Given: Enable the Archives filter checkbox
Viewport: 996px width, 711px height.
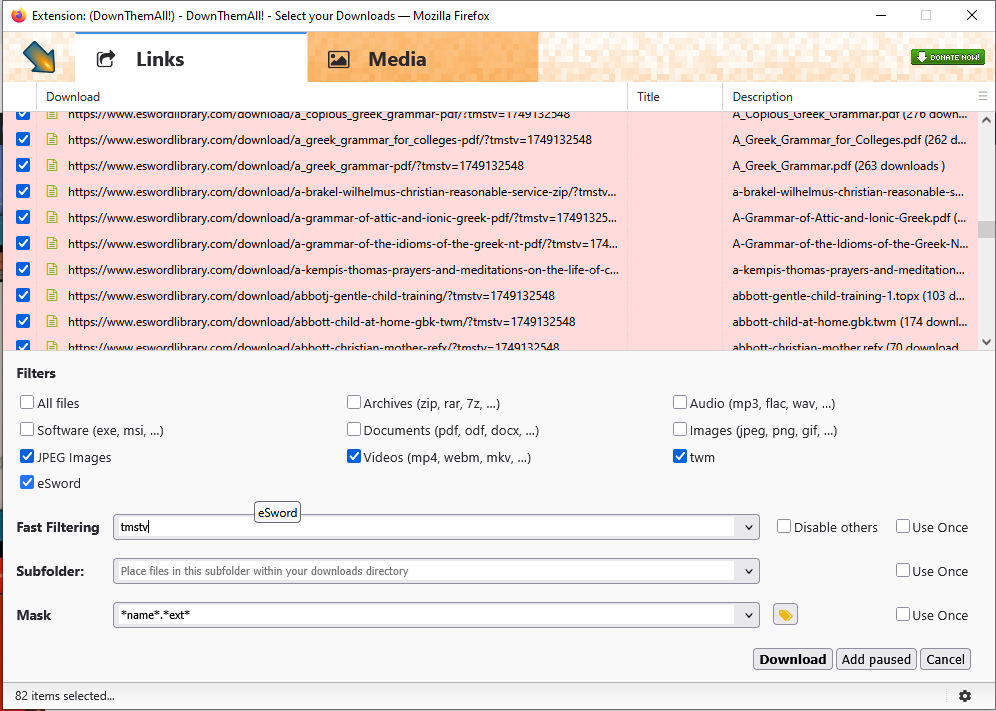Looking at the screenshot, I should [354, 402].
